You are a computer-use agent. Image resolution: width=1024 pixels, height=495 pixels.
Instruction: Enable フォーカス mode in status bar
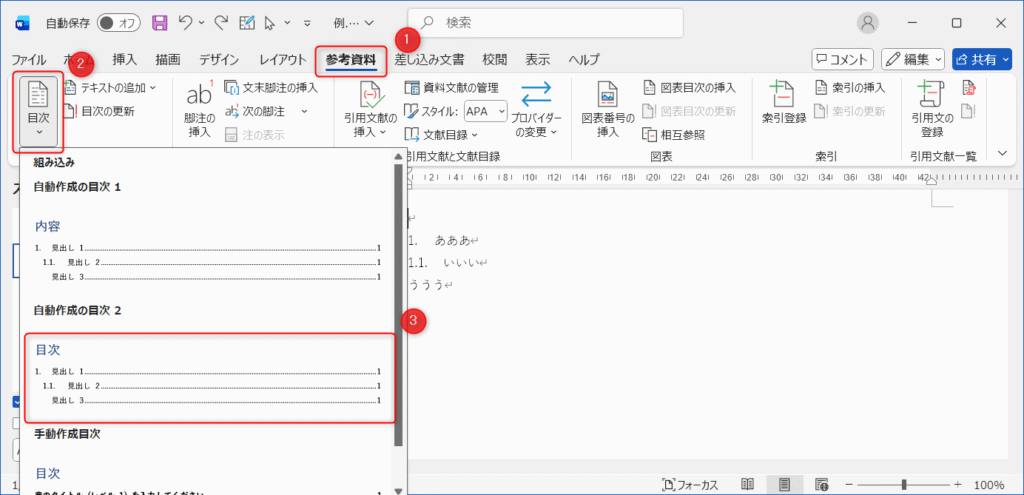click(688, 484)
